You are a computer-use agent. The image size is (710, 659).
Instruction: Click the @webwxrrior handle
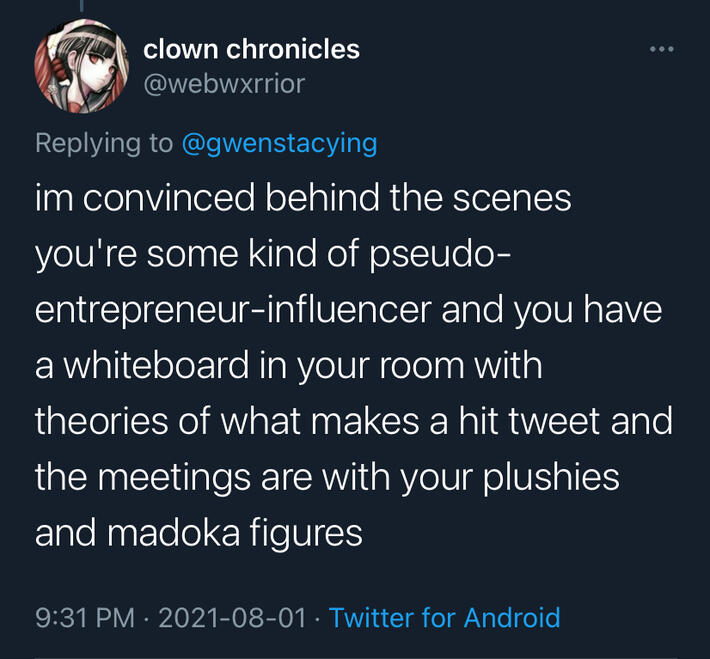point(224,84)
